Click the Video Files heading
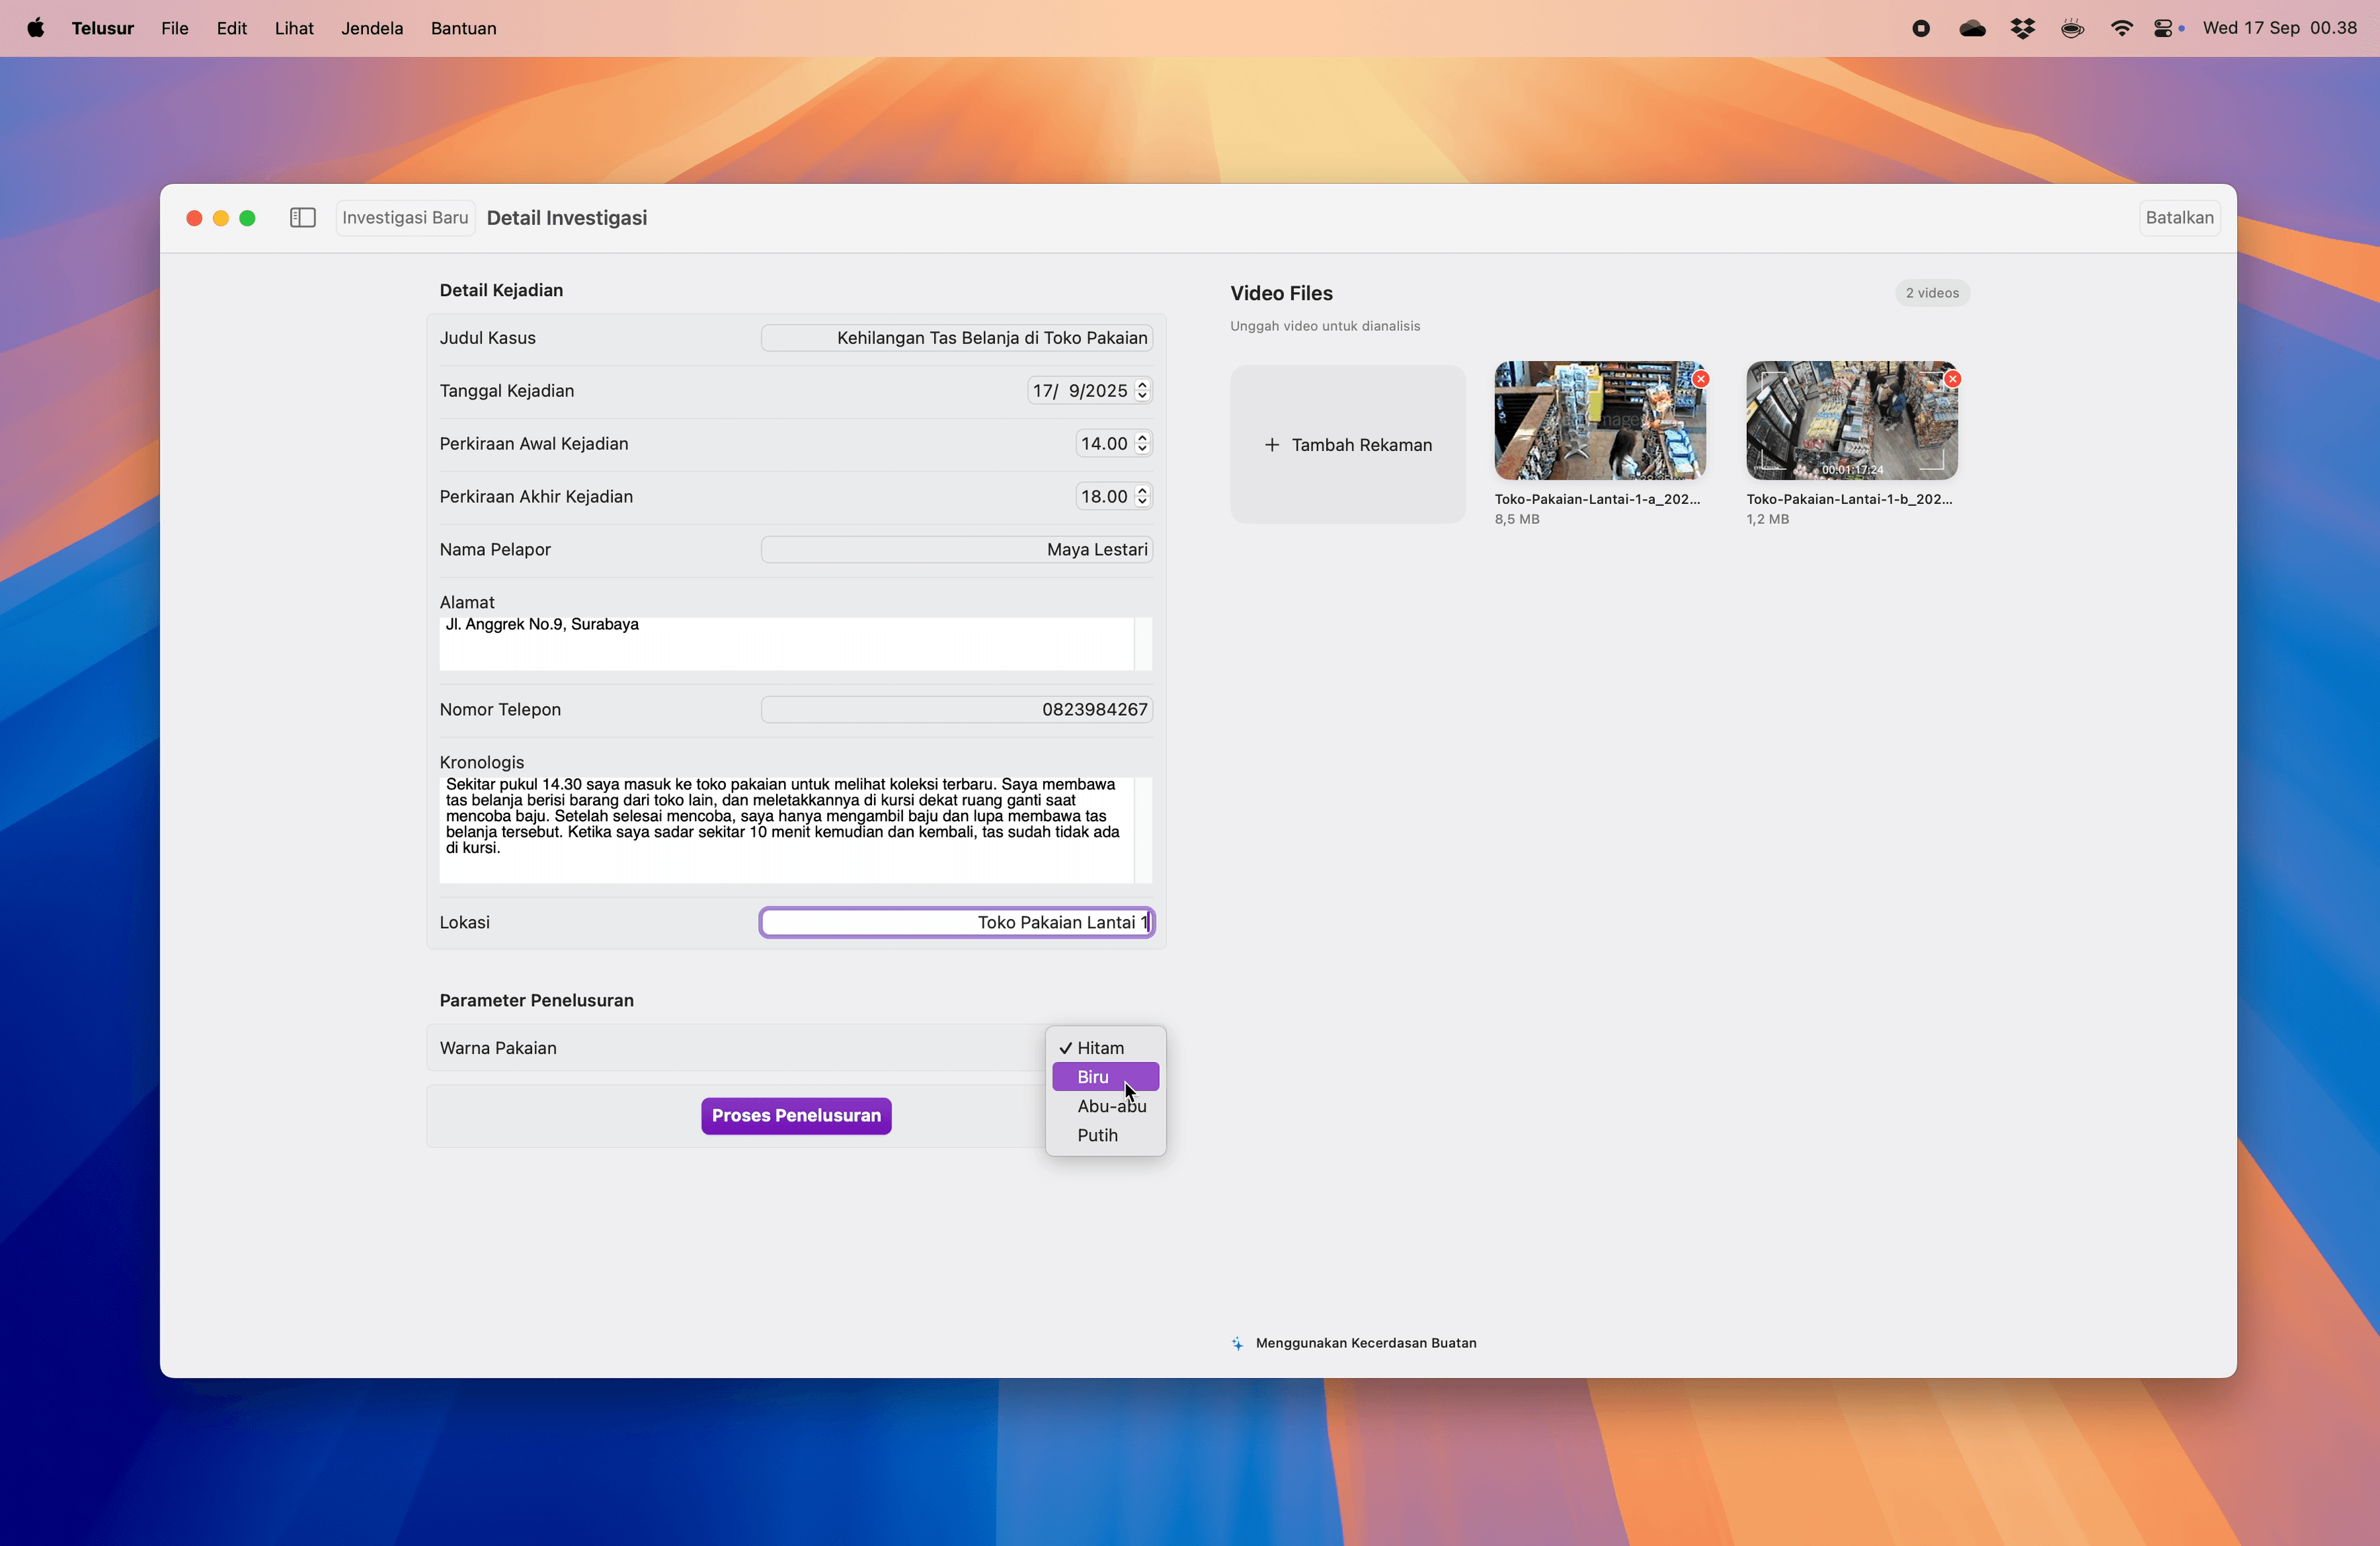 click(x=1282, y=293)
